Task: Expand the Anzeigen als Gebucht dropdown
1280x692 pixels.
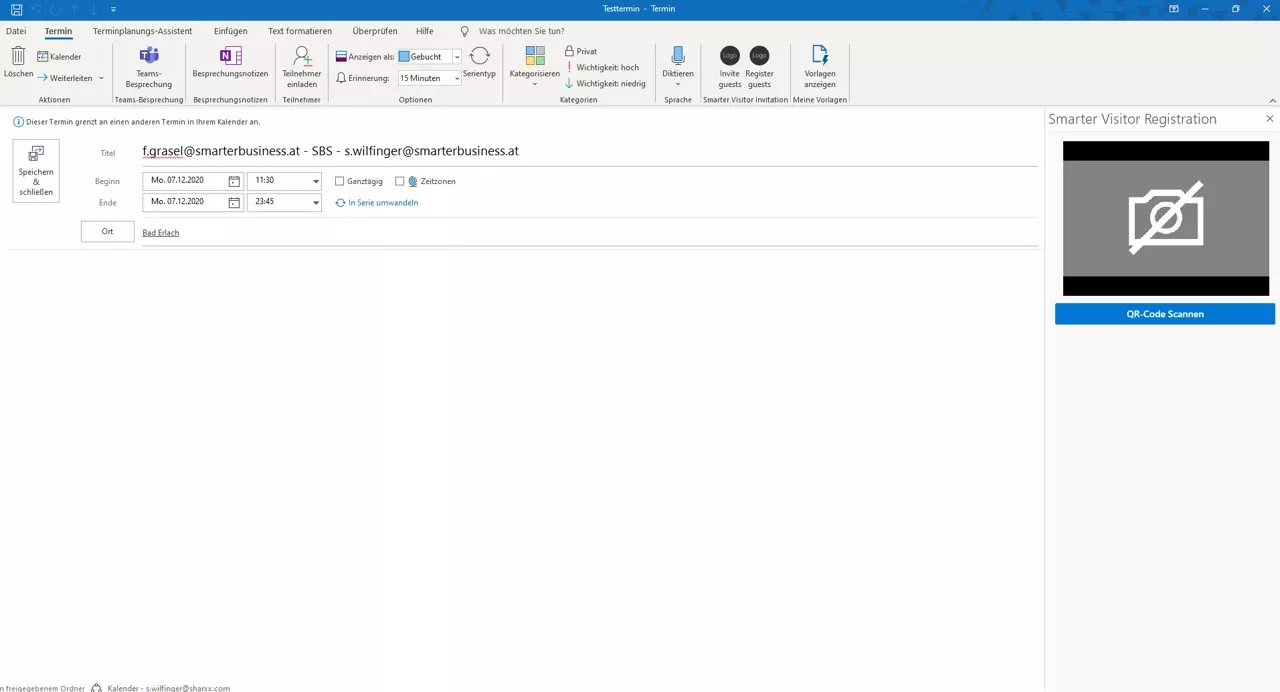Action: pyautogui.click(x=457, y=57)
